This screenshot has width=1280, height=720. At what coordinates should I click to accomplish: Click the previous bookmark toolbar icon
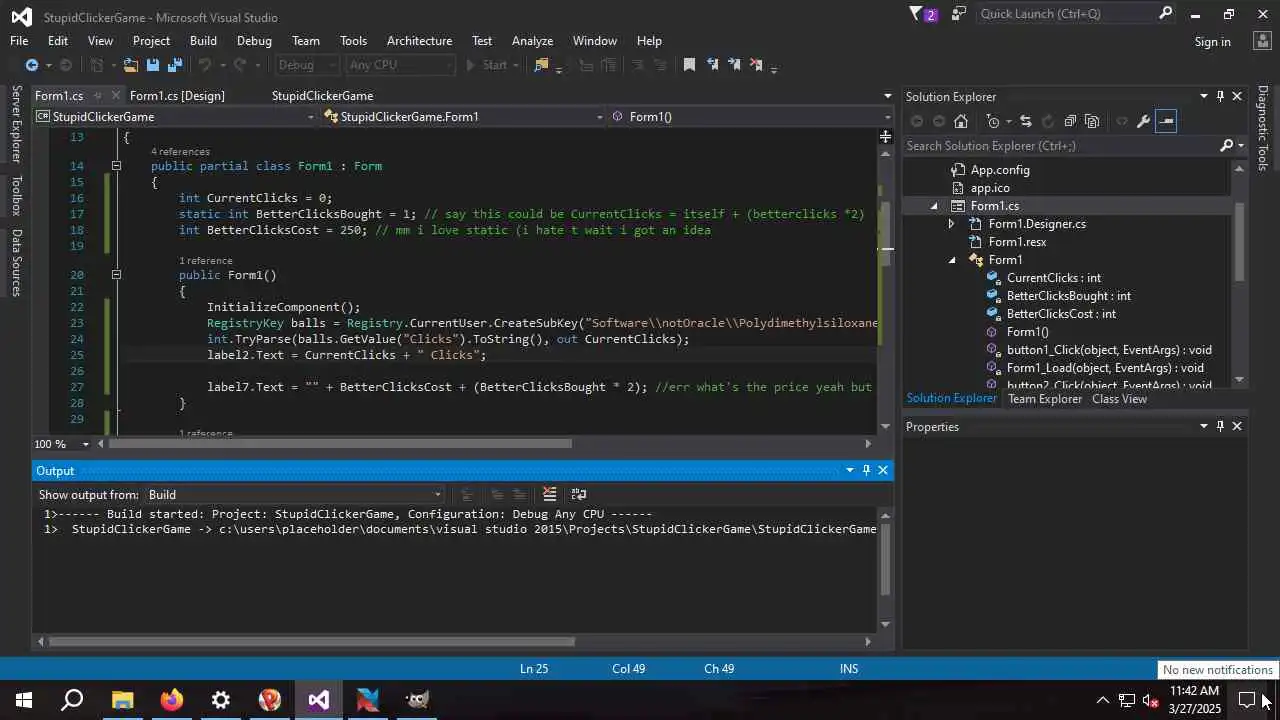pos(712,65)
